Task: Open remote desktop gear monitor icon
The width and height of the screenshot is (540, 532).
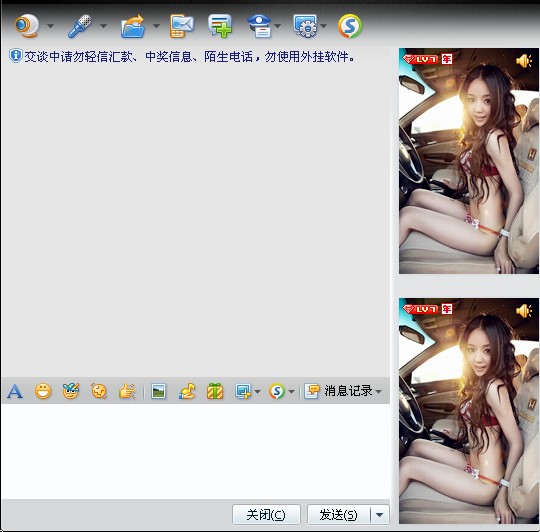Action: [x=305, y=26]
